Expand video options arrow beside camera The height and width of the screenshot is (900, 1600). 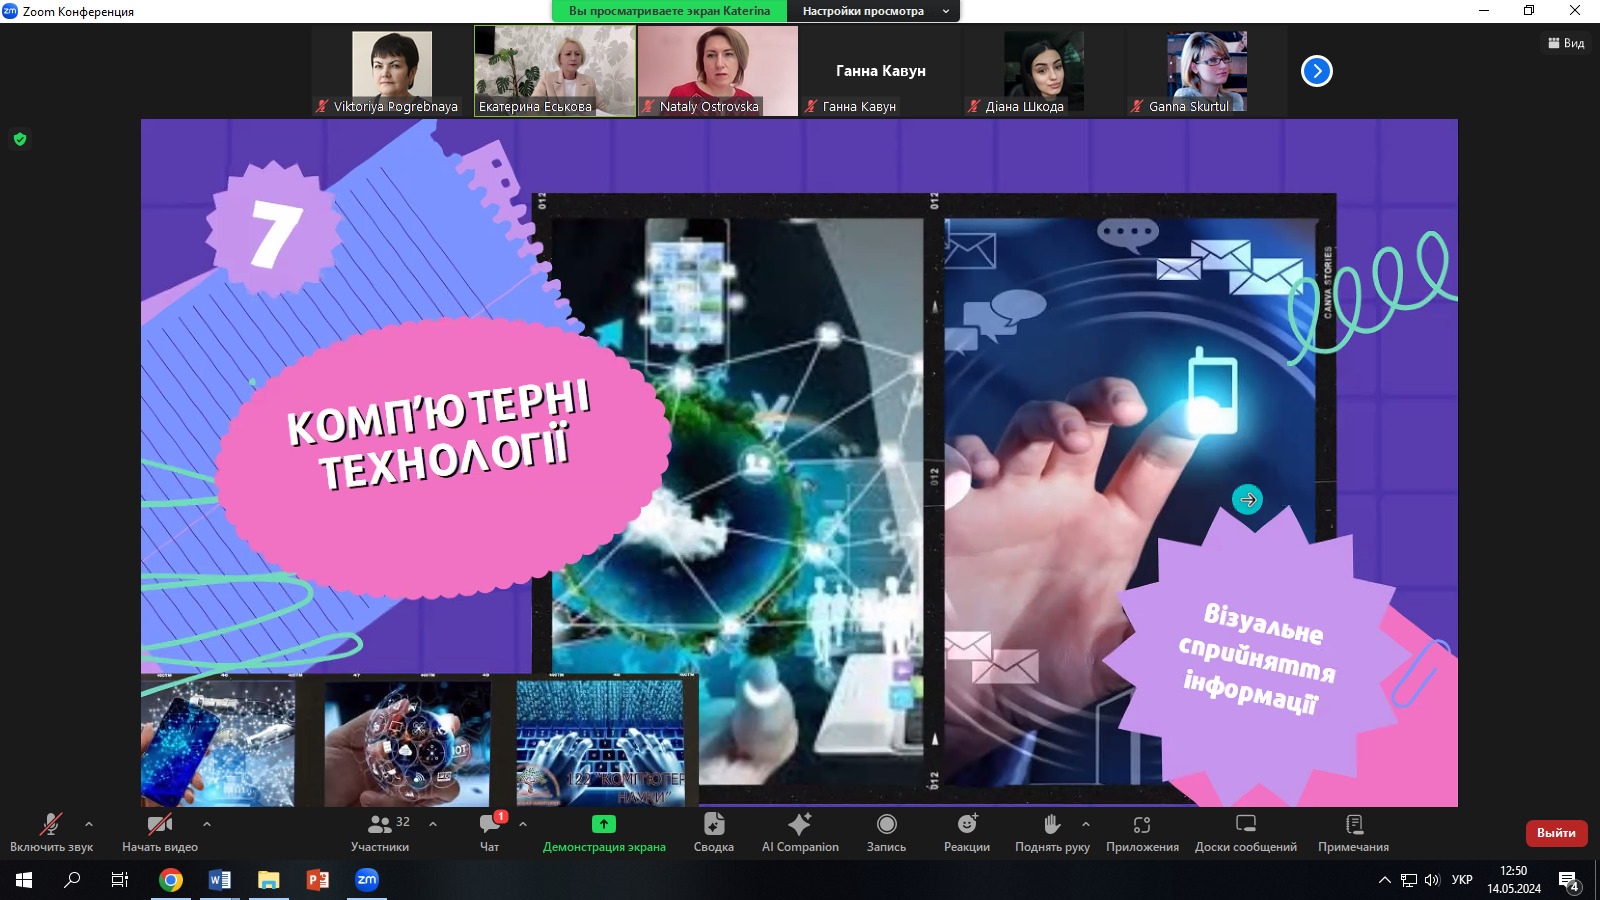207,824
